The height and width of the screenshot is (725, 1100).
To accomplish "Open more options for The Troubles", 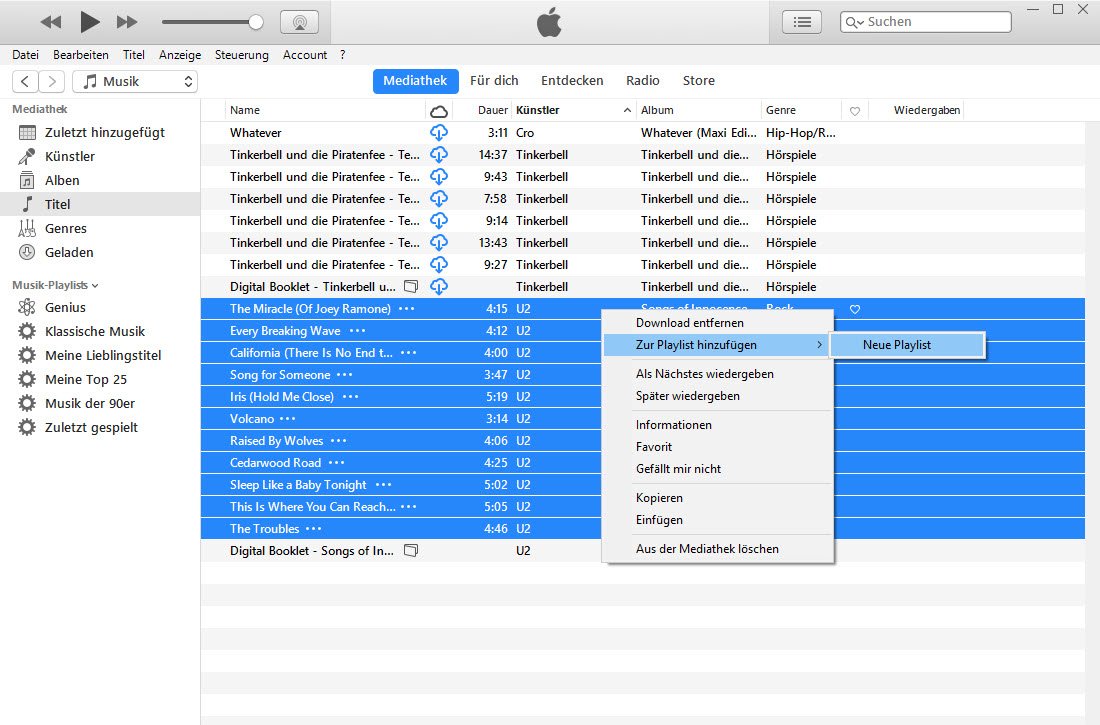I will click(x=314, y=528).
